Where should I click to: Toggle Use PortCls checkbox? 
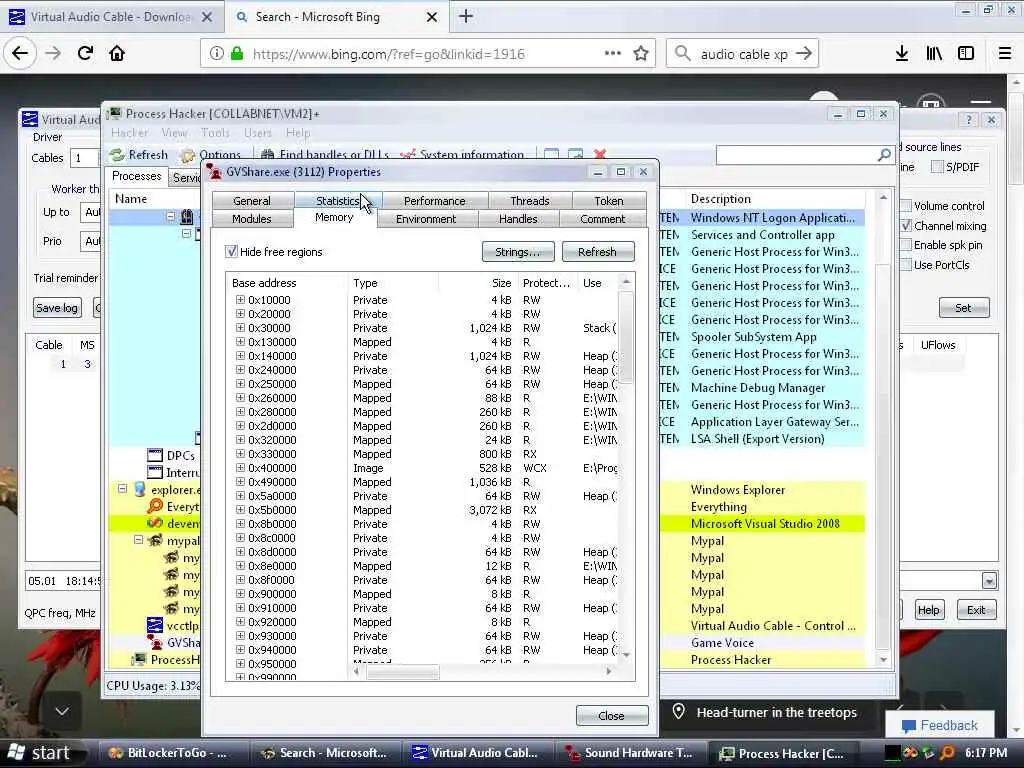pyautogui.click(x=906, y=264)
